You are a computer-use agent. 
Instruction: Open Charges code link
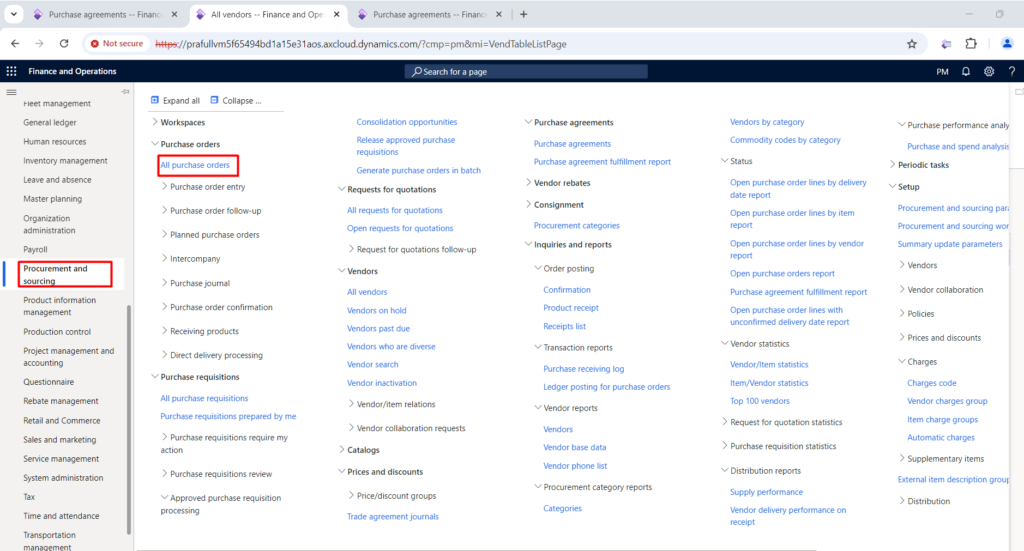click(x=931, y=383)
